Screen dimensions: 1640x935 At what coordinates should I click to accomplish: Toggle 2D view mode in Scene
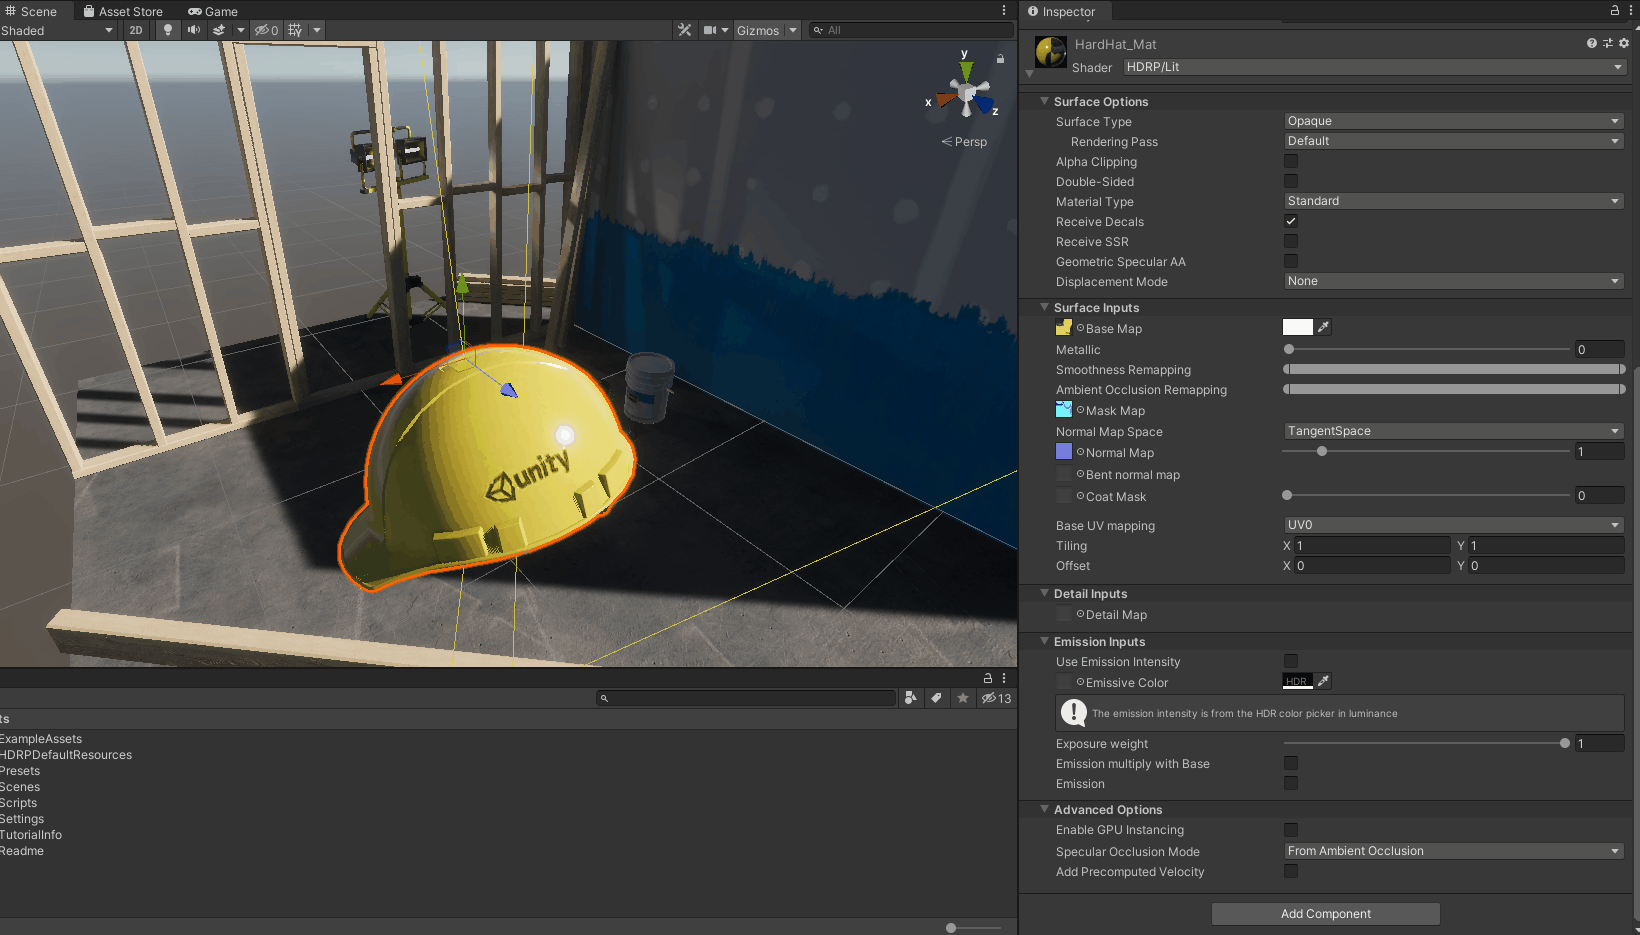click(136, 30)
